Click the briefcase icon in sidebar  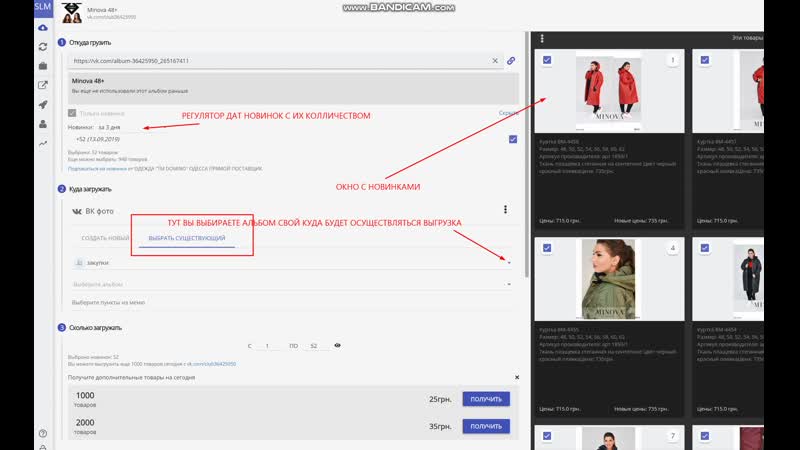point(42,66)
